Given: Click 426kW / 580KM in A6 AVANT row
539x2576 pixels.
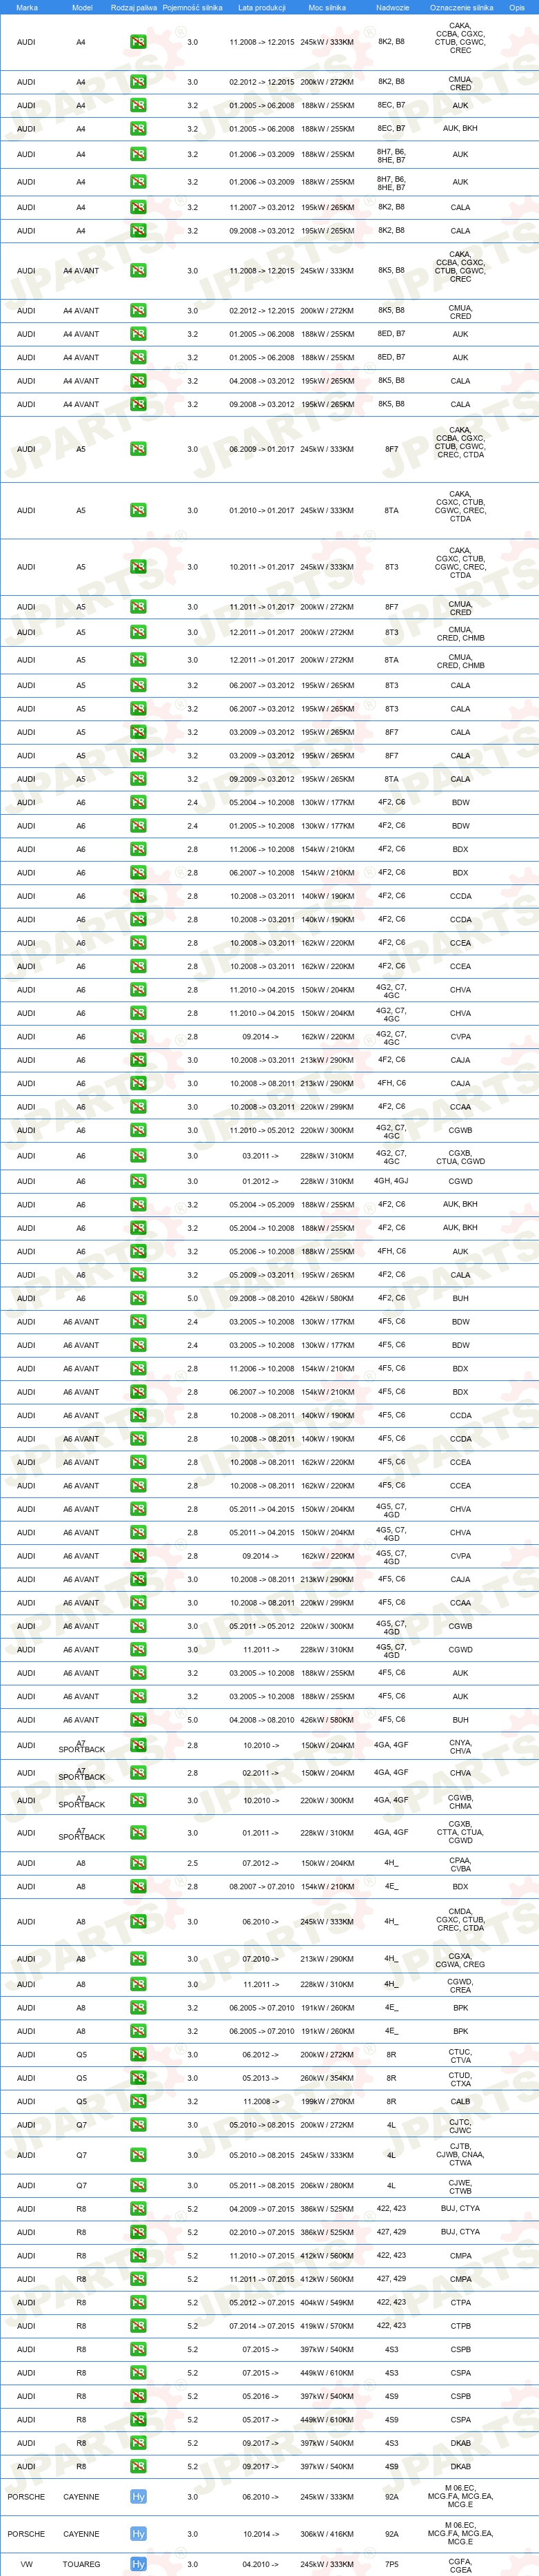Looking at the screenshot, I should 327,1720.
